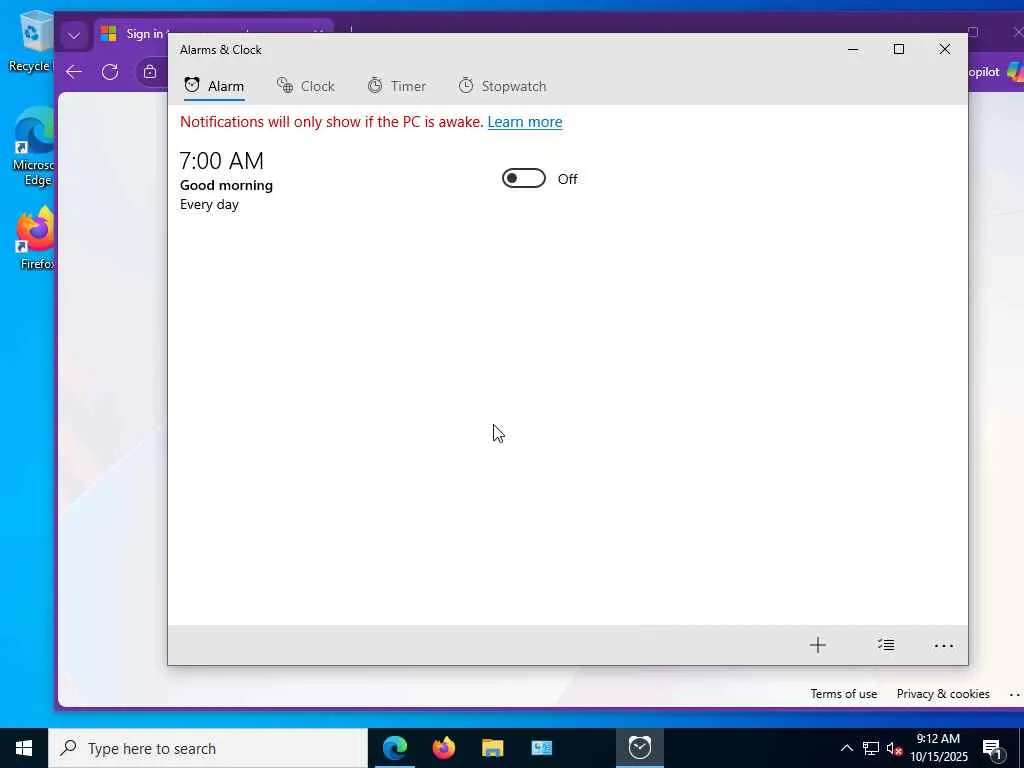Image resolution: width=1024 pixels, height=768 pixels.
Task: Add a new alarm with plus icon
Action: point(818,645)
